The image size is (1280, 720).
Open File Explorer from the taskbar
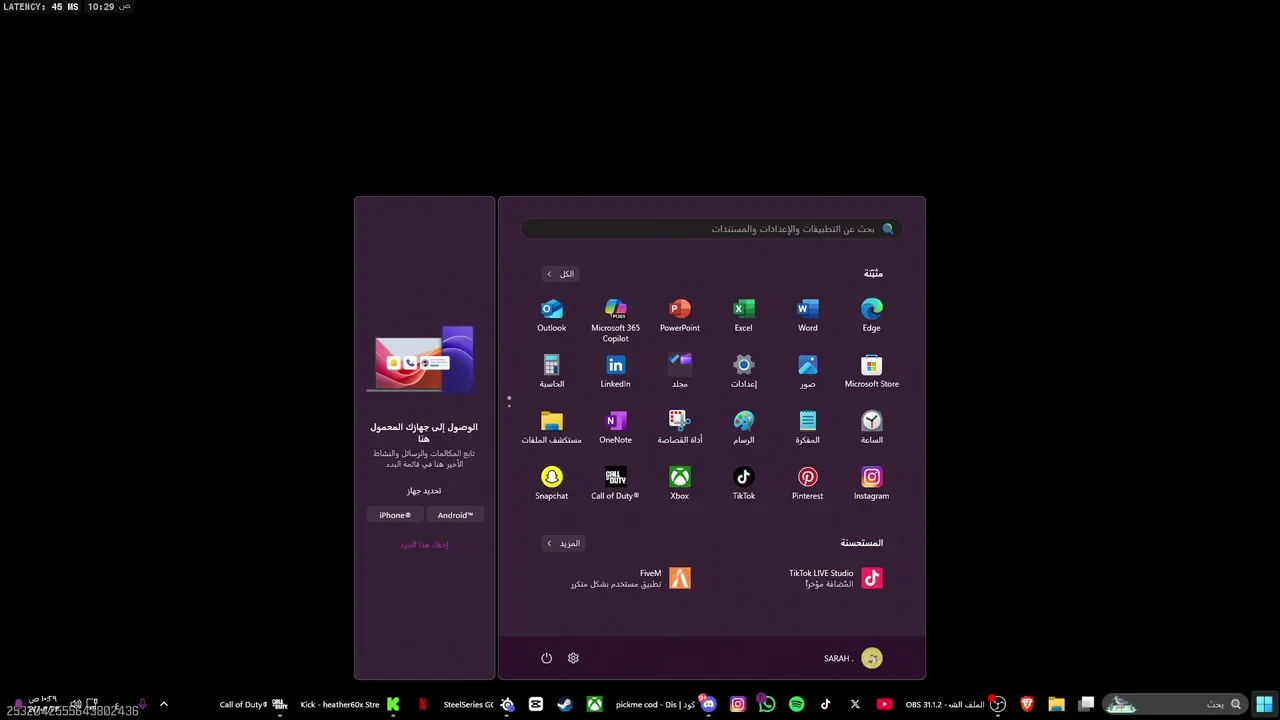[1056, 704]
